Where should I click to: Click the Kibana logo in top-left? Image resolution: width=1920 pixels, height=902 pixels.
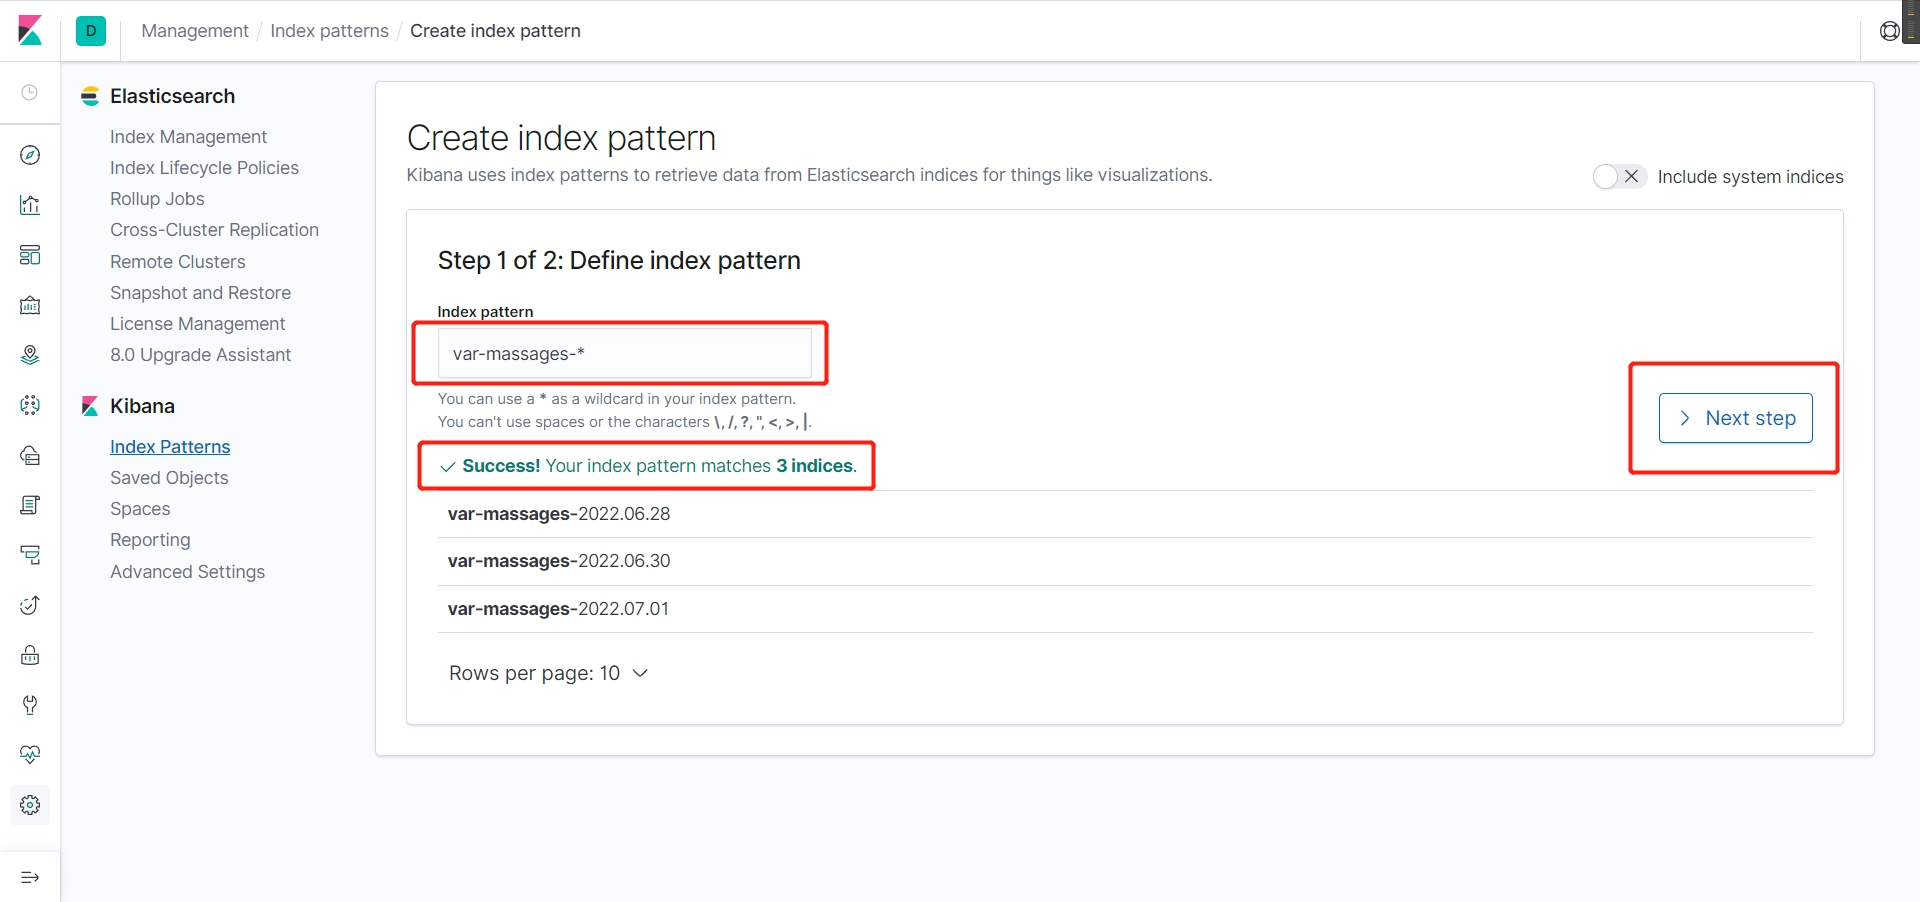click(x=30, y=31)
